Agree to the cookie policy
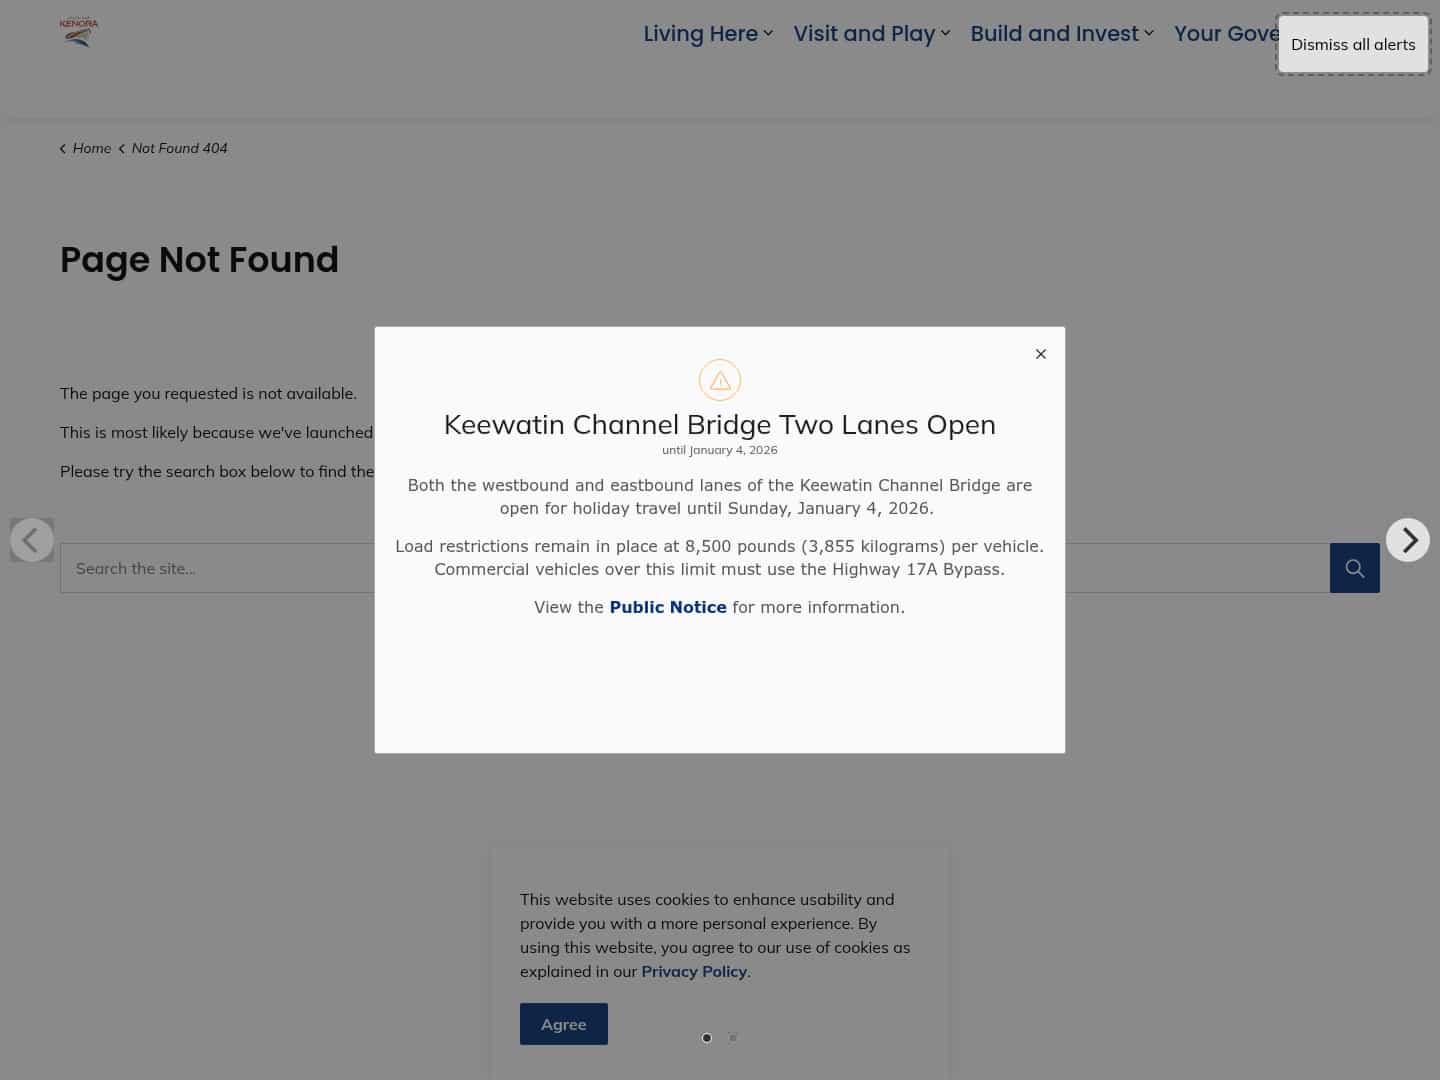 pyautogui.click(x=563, y=1024)
